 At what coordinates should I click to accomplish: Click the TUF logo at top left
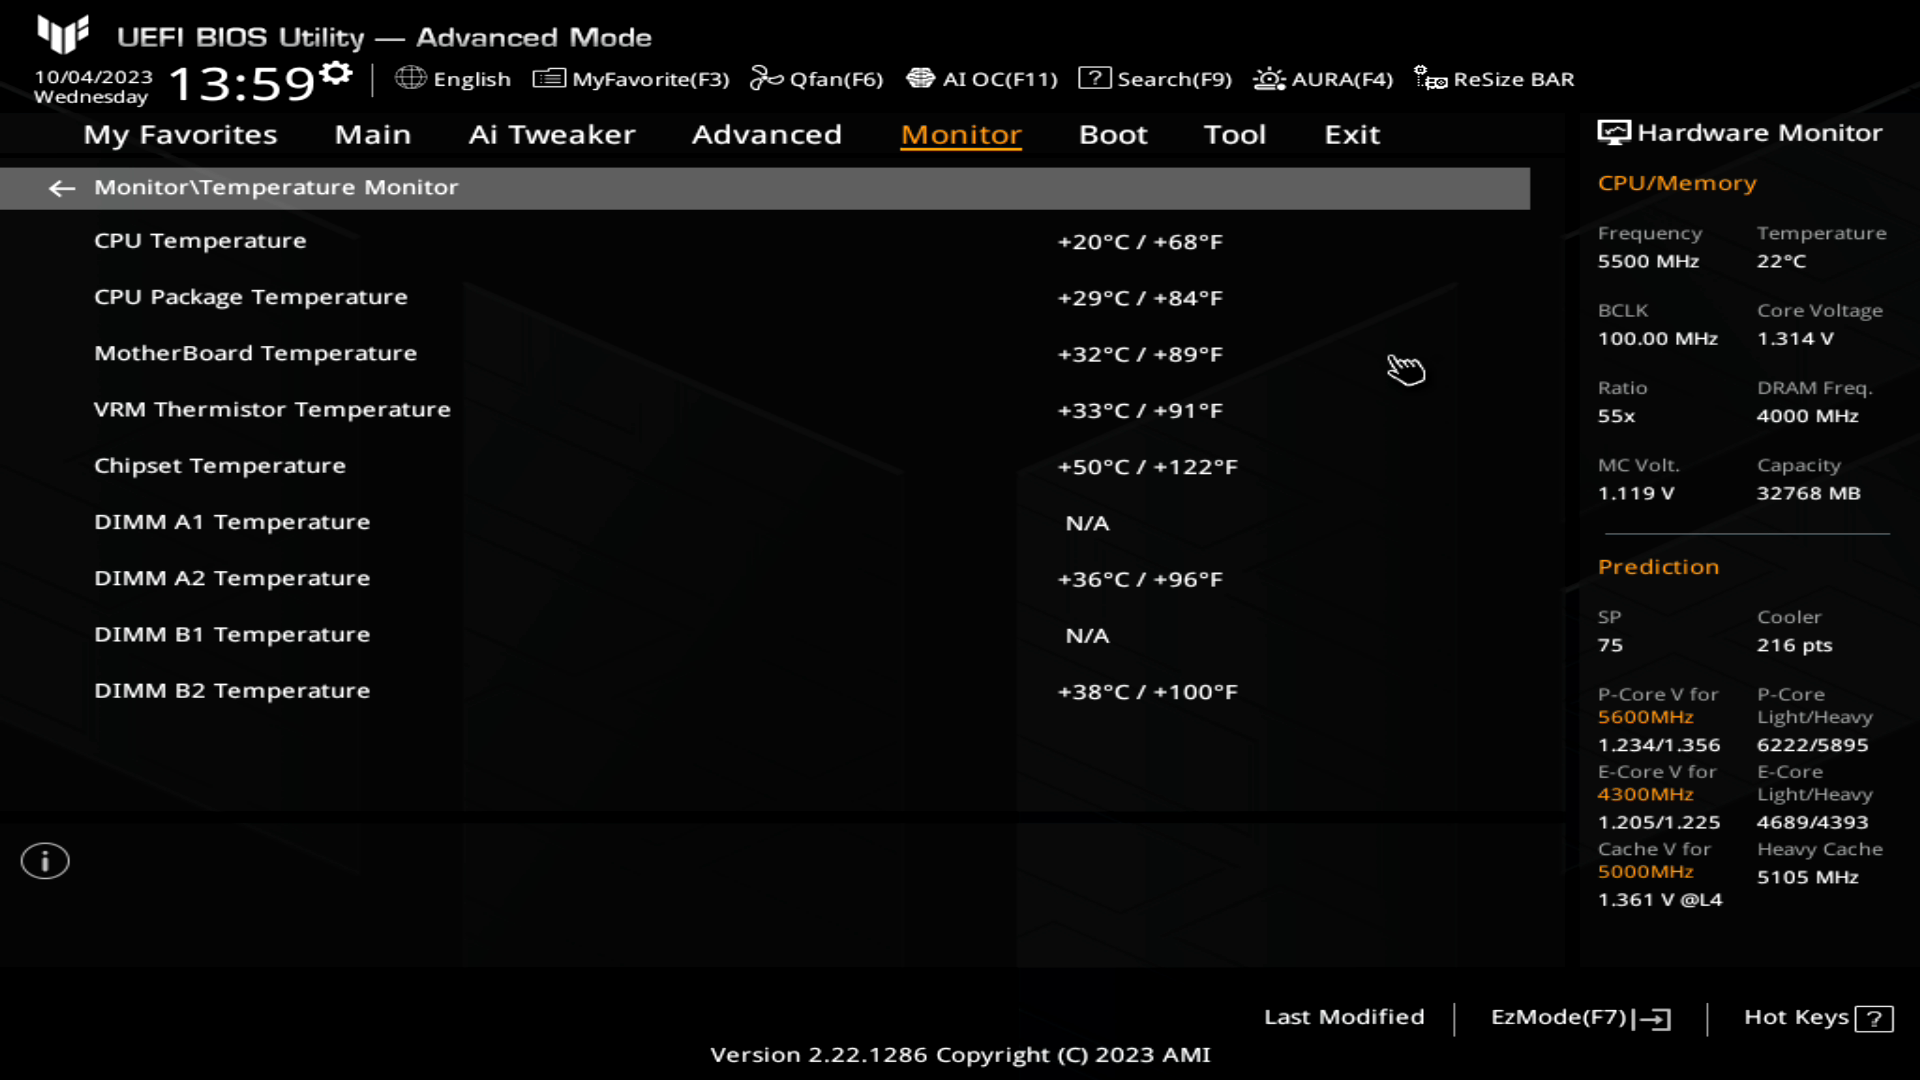pyautogui.click(x=63, y=35)
